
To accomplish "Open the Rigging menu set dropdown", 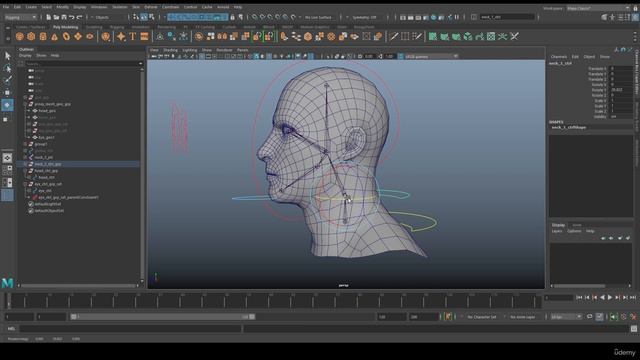I will click(x=20, y=17).
